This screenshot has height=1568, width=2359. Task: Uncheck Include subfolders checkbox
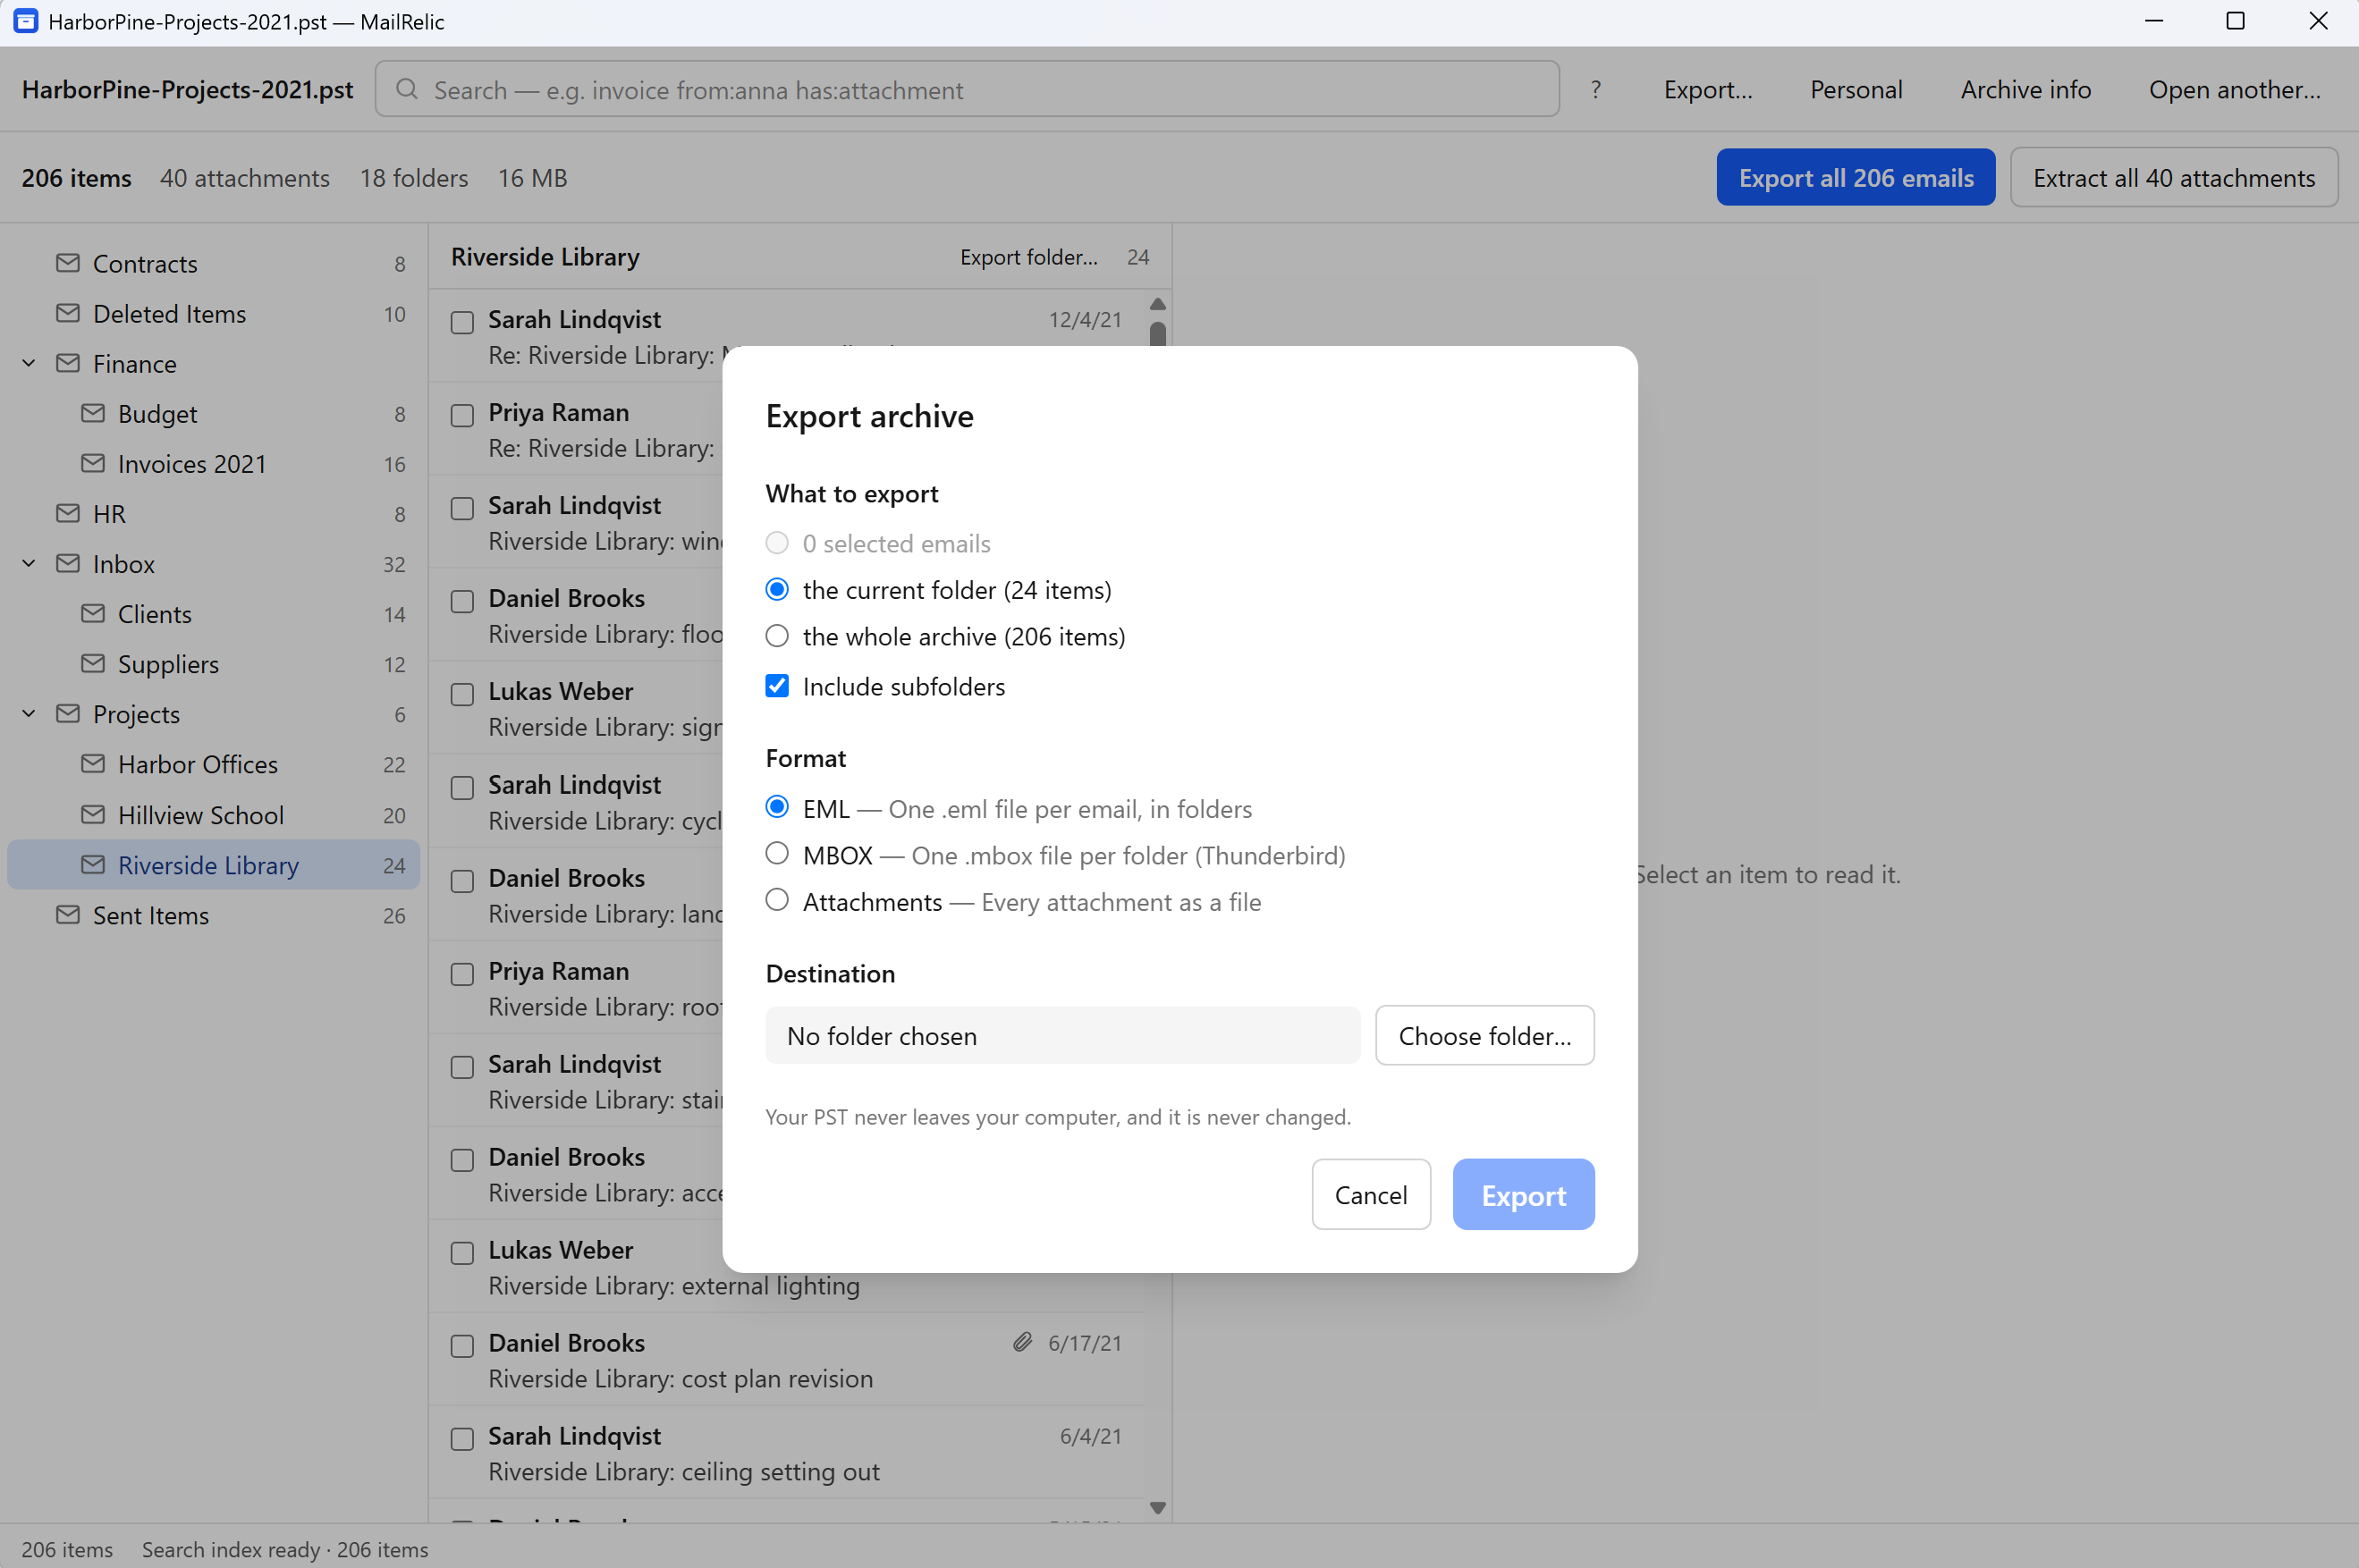pyautogui.click(x=777, y=686)
